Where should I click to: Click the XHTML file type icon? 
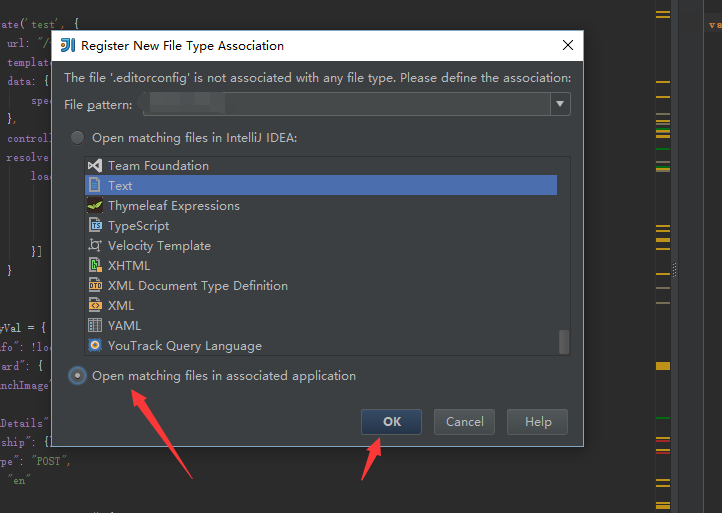click(x=95, y=265)
